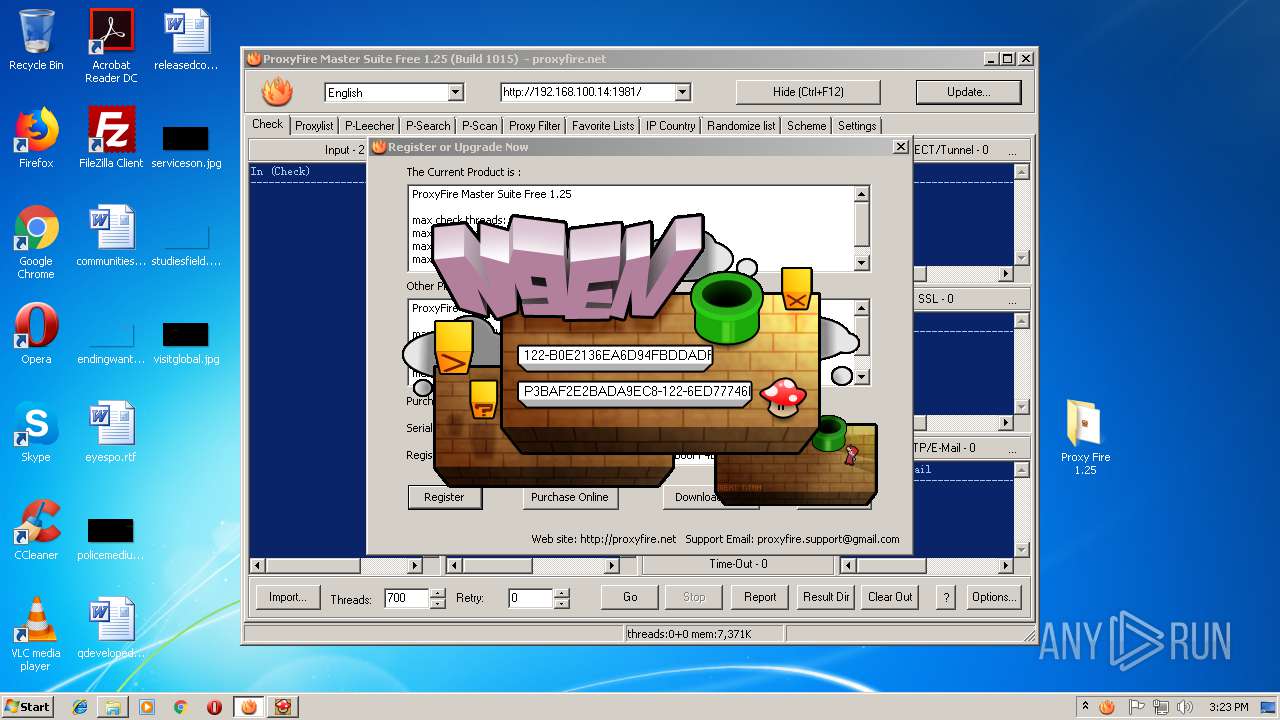The height and width of the screenshot is (720, 1280).
Task: Click the scroll-up arrow of the CONNECT/Tunnel panel
Action: [1021, 171]
